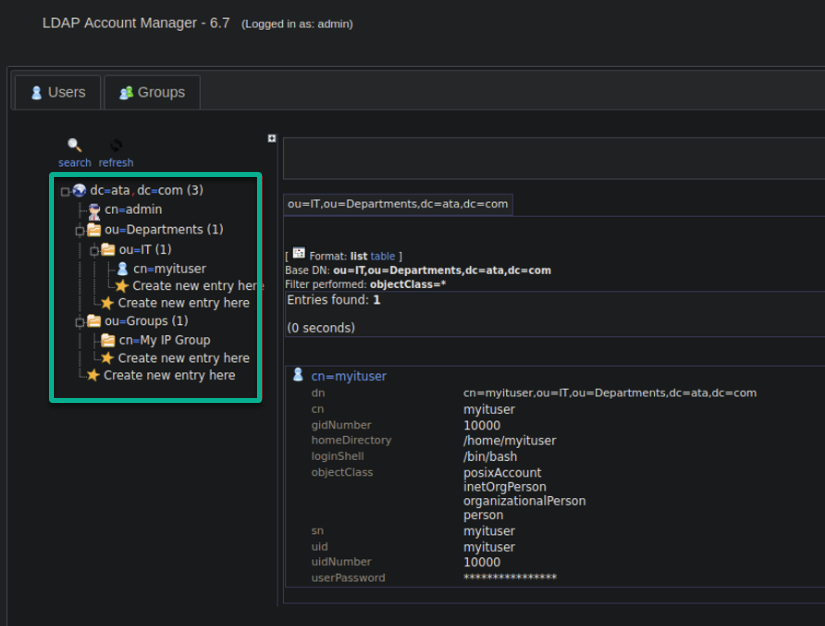
Task: Click the globe icon for dc=ata,dc=com
Action: (x=79, y=190)
